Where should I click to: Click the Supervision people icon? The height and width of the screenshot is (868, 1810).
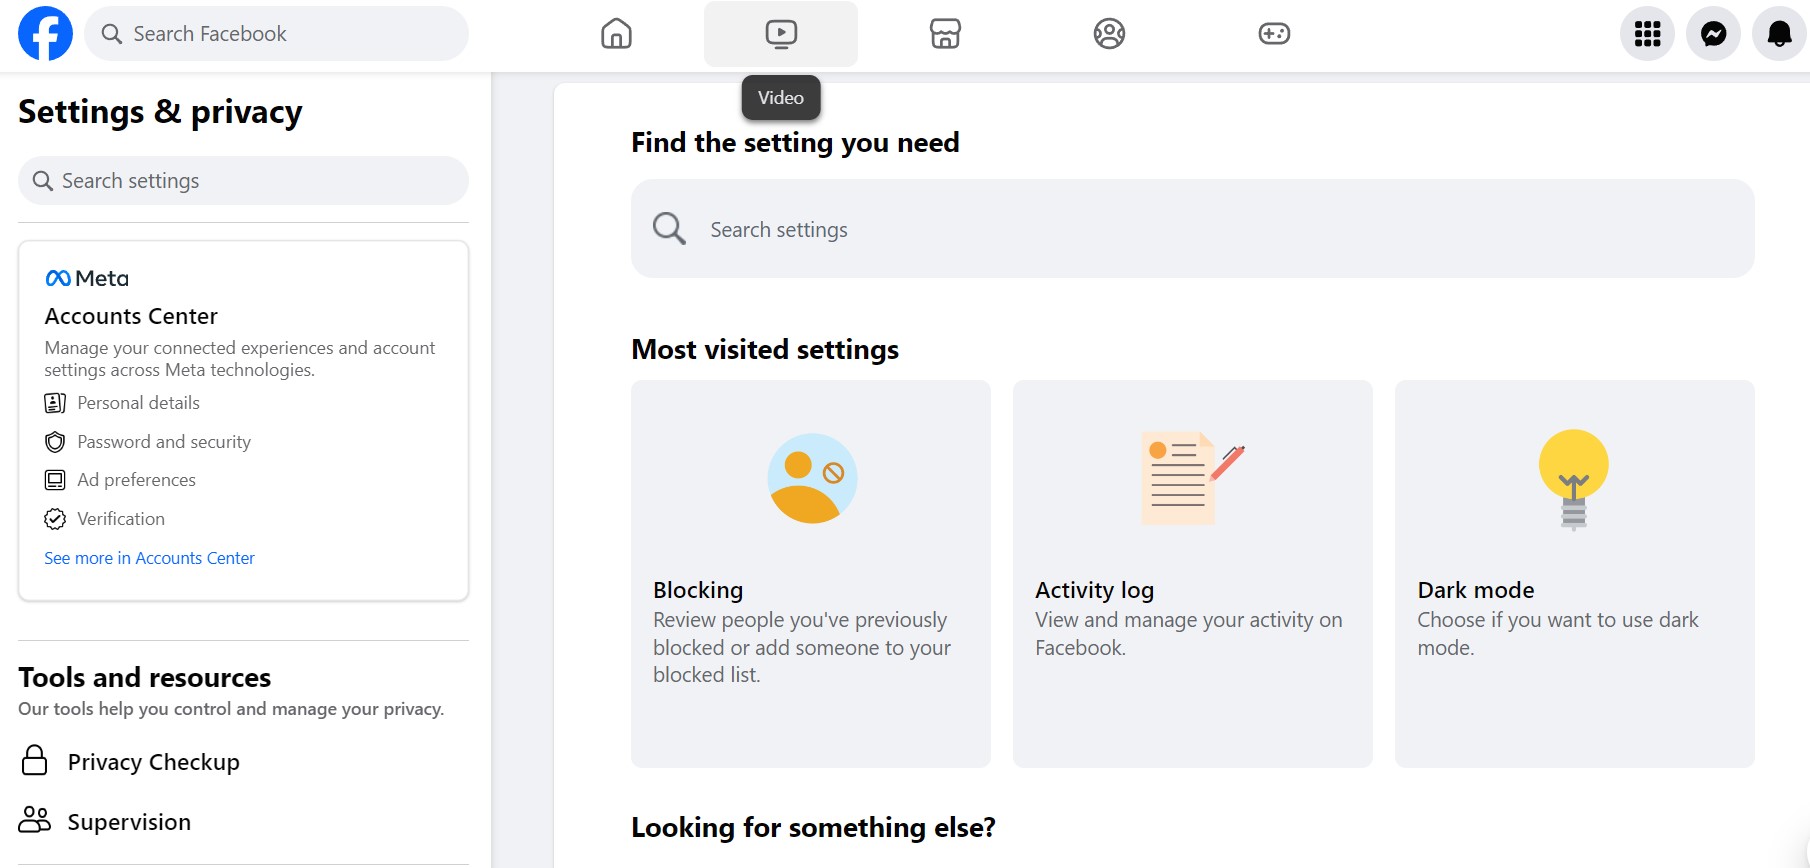click(35, 820)
